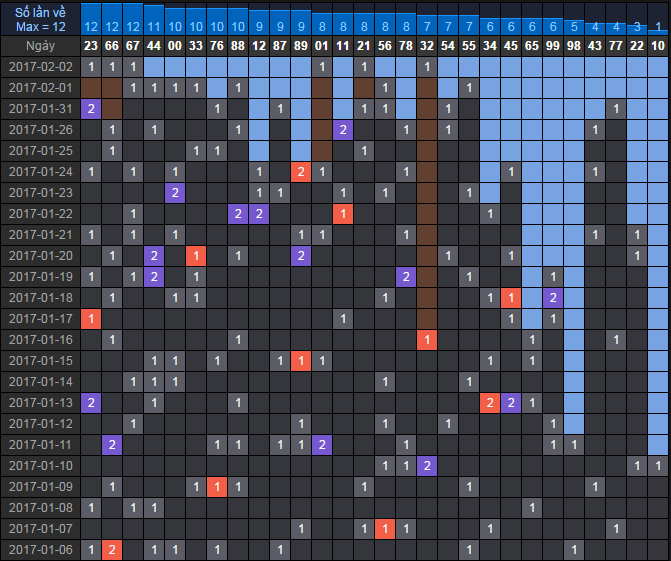Click the 'Số lần về Max = 12' header

[40, 18]
